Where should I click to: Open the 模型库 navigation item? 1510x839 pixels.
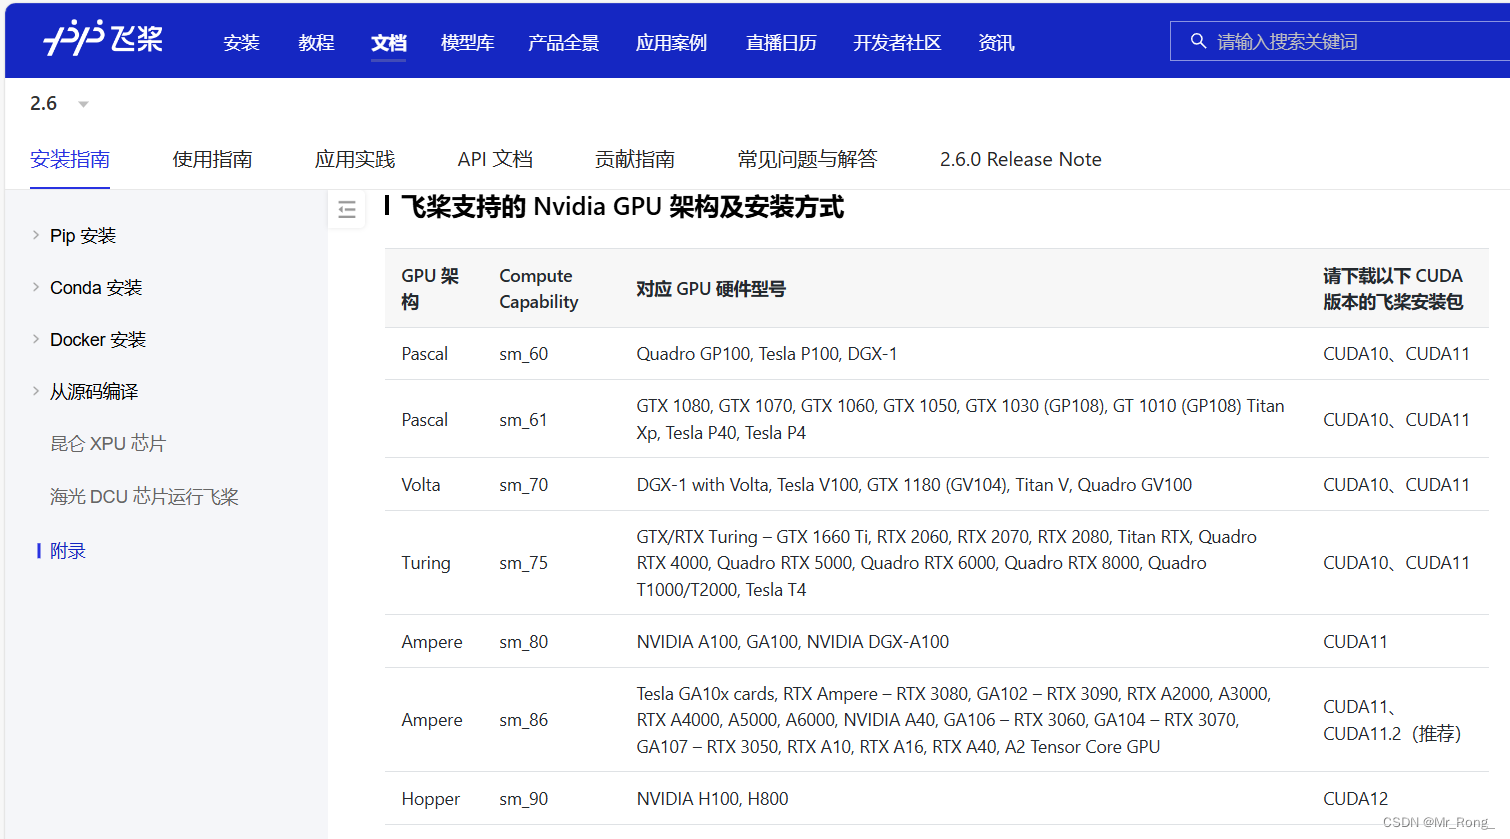(467, 42)
